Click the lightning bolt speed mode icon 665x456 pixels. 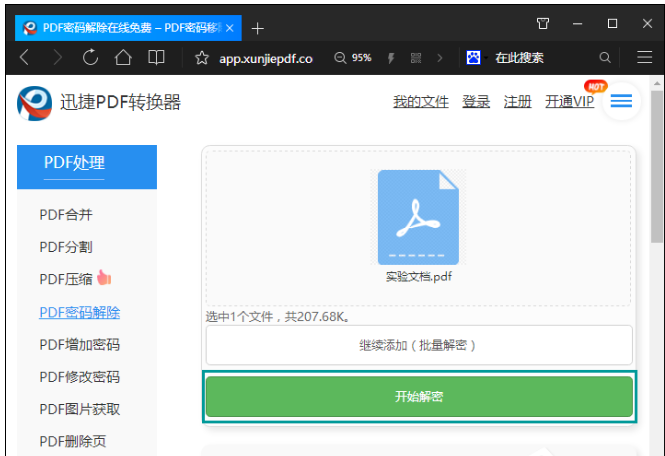(391, 58)
